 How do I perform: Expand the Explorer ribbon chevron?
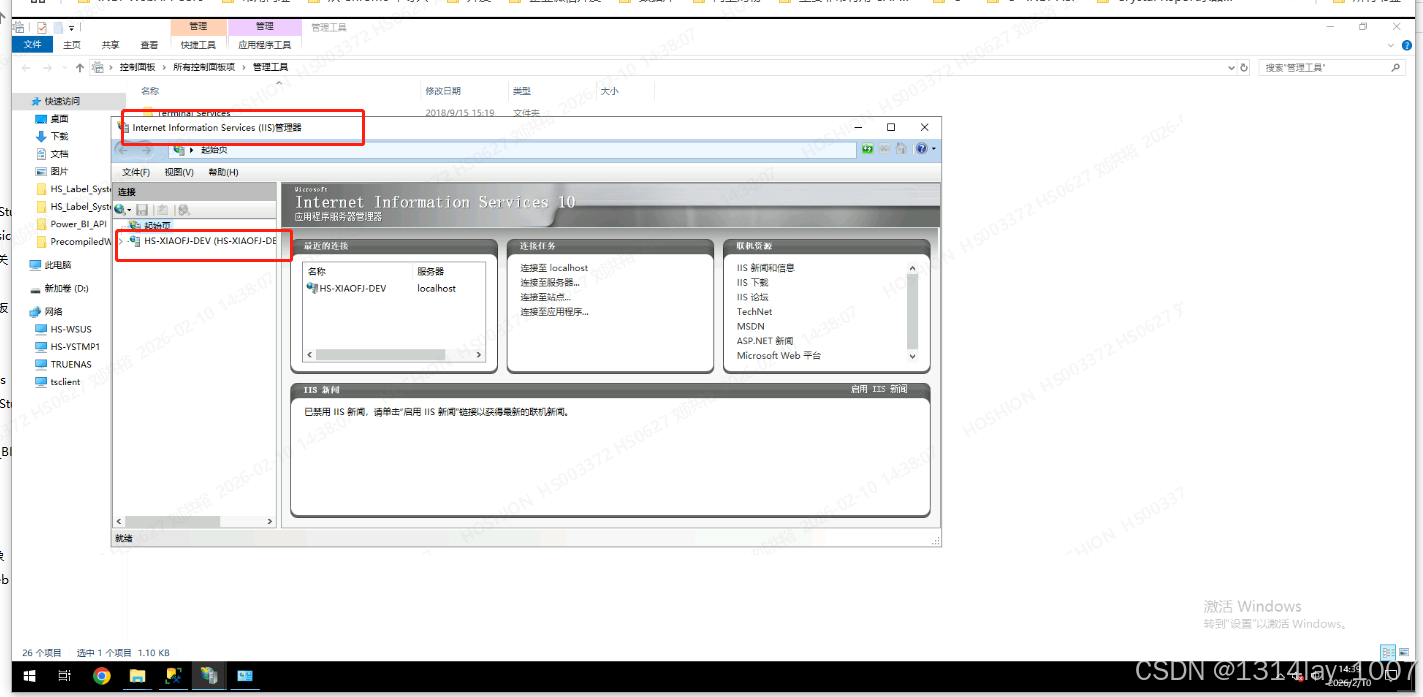click(1391, 44)
